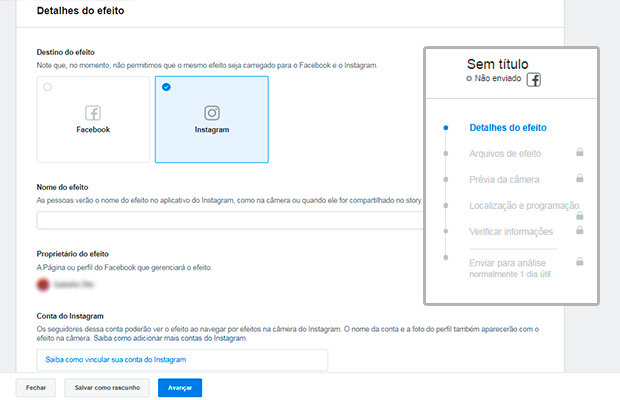This screenshot has width=620, height=400.
Task: Click 'normalmente 1 dia útil' text
Action: [510, 274]
